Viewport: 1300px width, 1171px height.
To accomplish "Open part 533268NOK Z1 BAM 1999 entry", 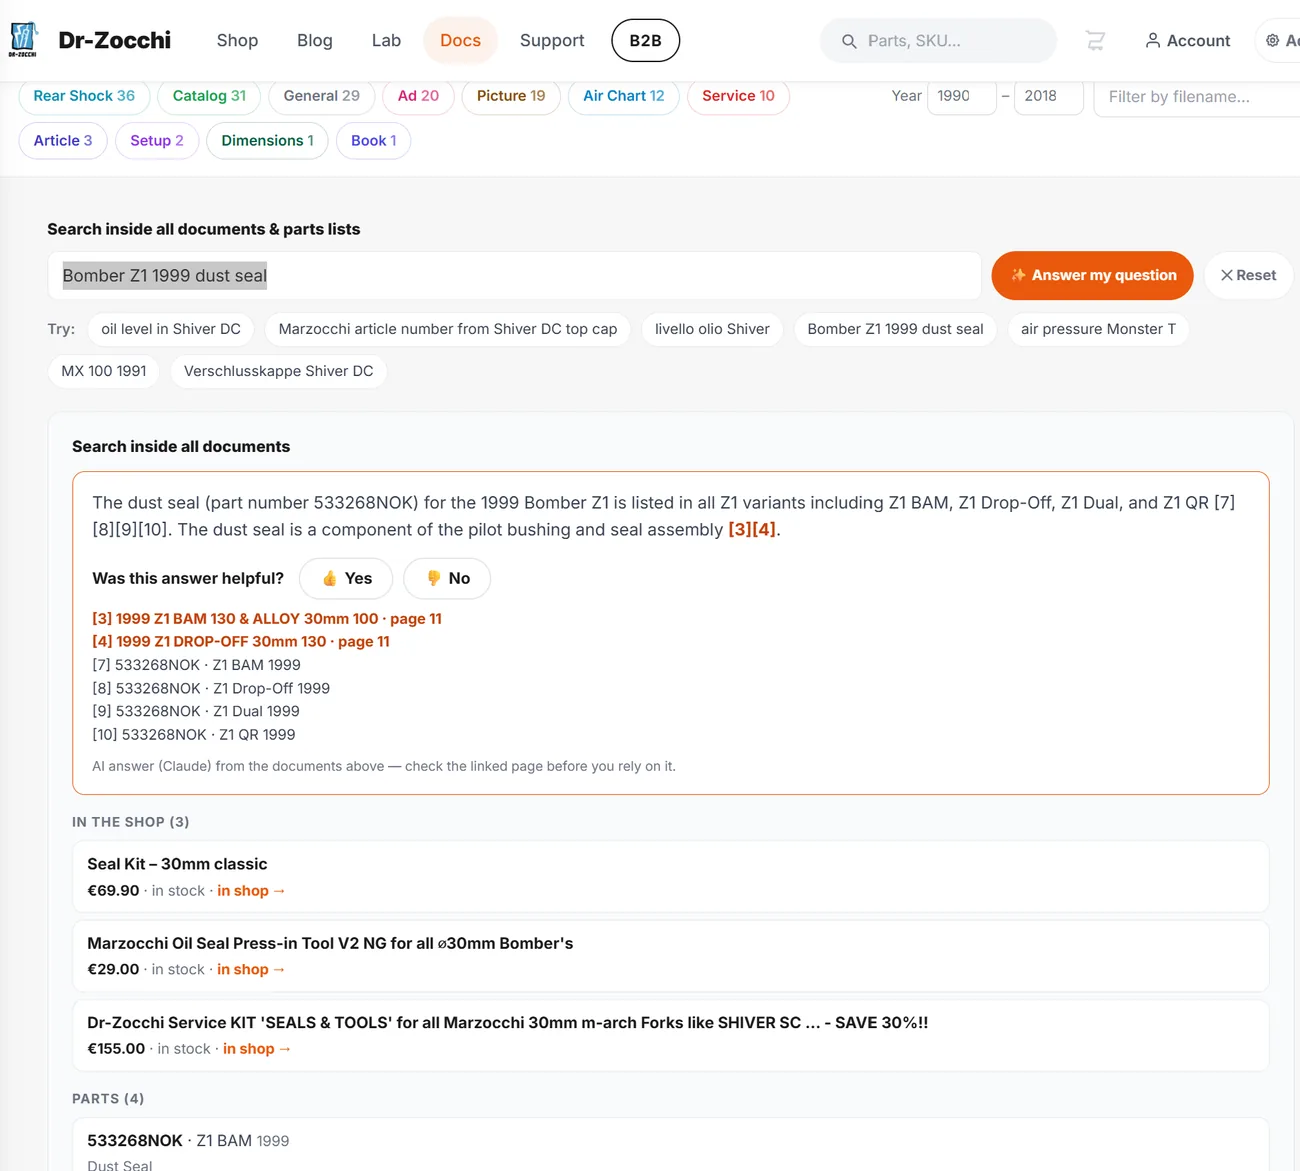I will 670,1145.
